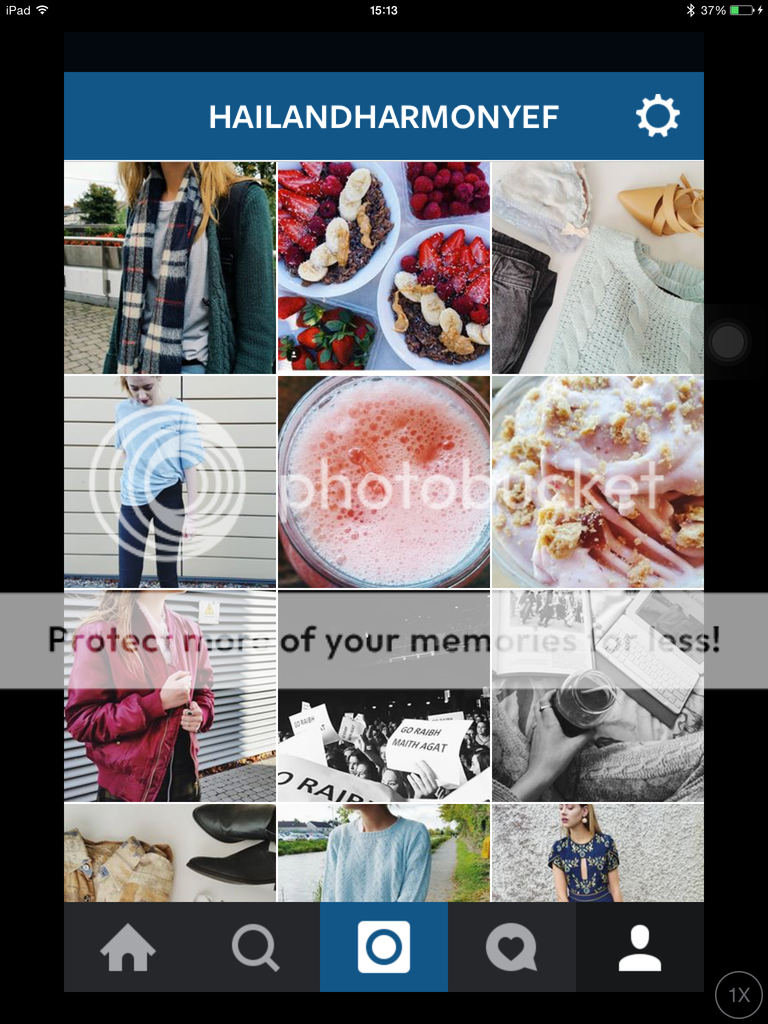Go to the Home feed tab
Screen dimensions: 768x1024
point(128,947)
